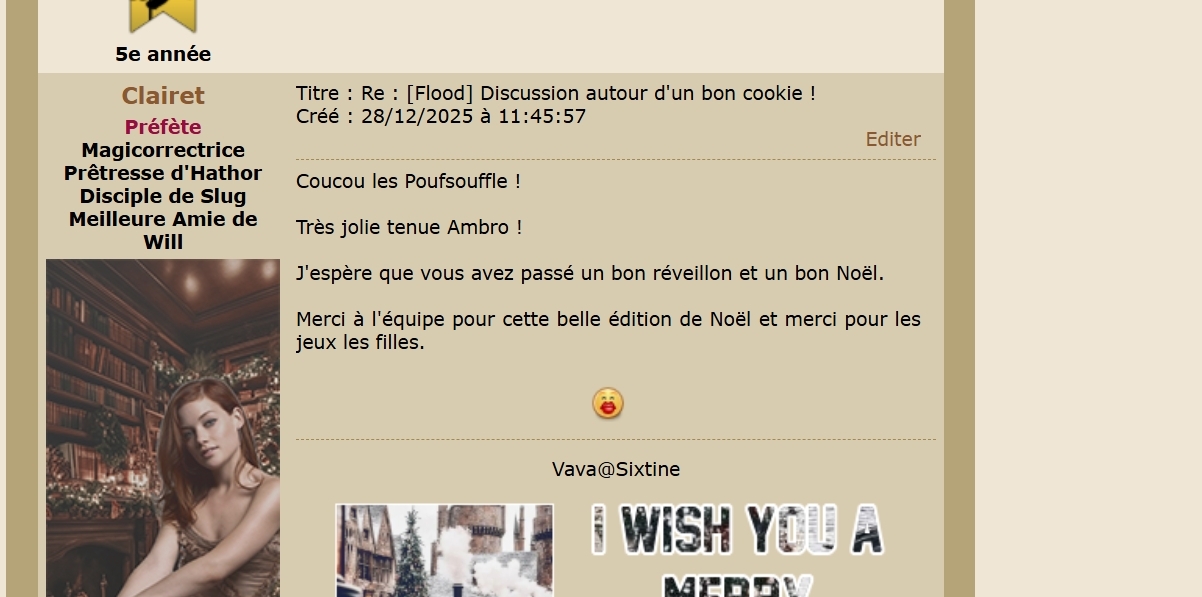
Task: Click the kissing lips smiley emoji
Action: (x=608, y=403)
